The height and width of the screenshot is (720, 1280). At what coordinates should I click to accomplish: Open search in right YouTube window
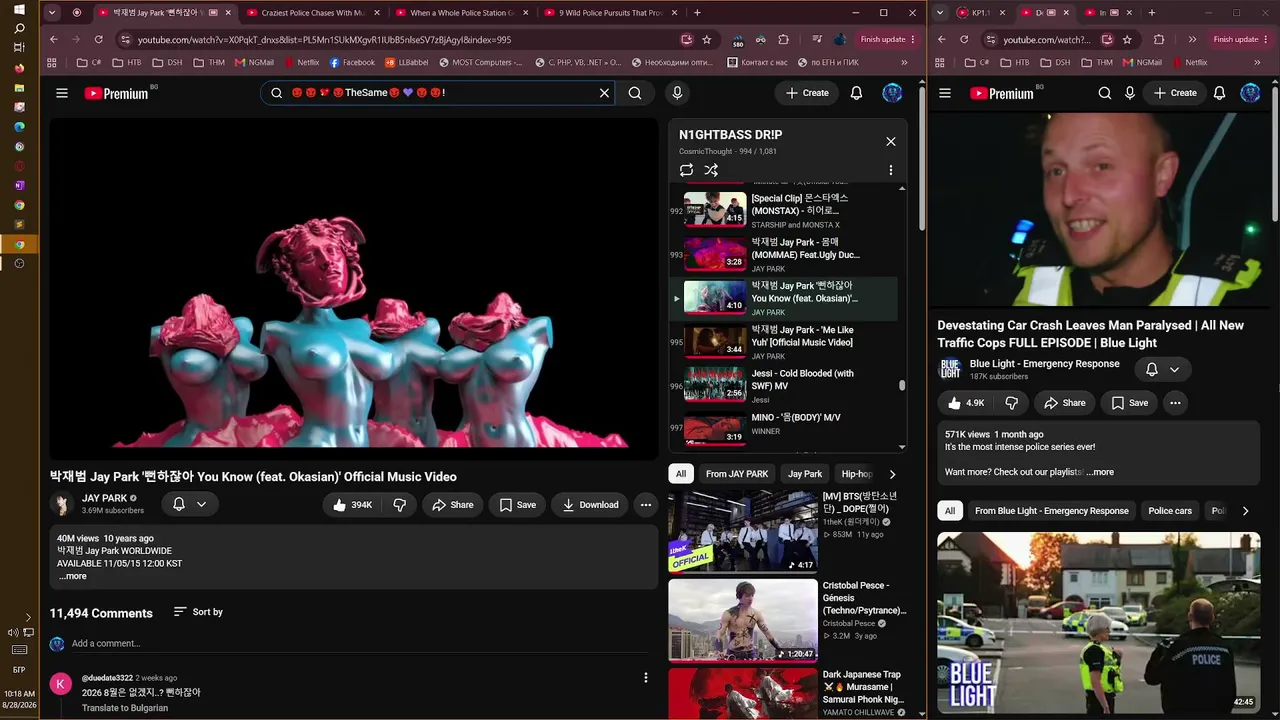(1104, 93)
